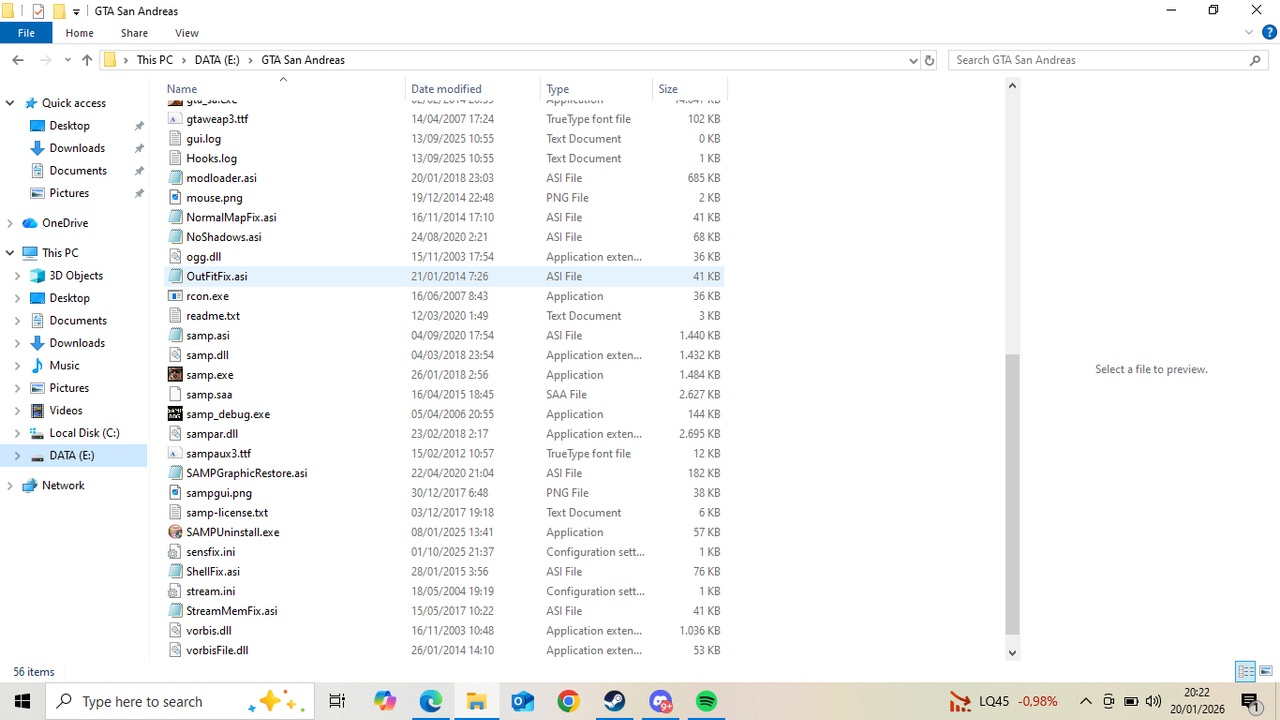
Task: Expand the Quick access tree node
Action: pos(10,103)
